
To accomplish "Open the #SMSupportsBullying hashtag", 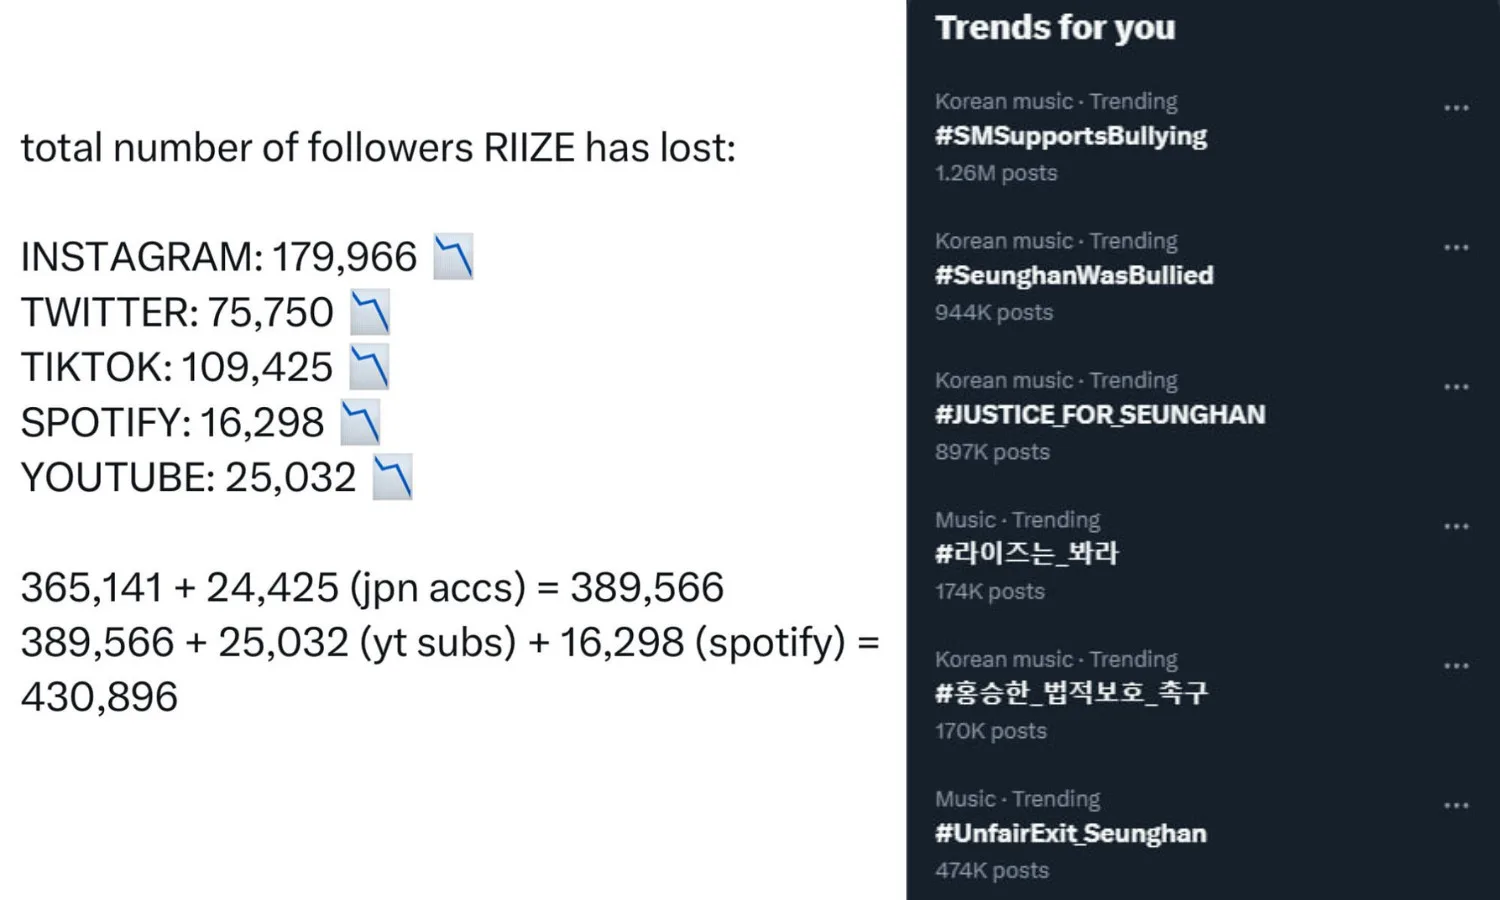I will [1070, 136].
